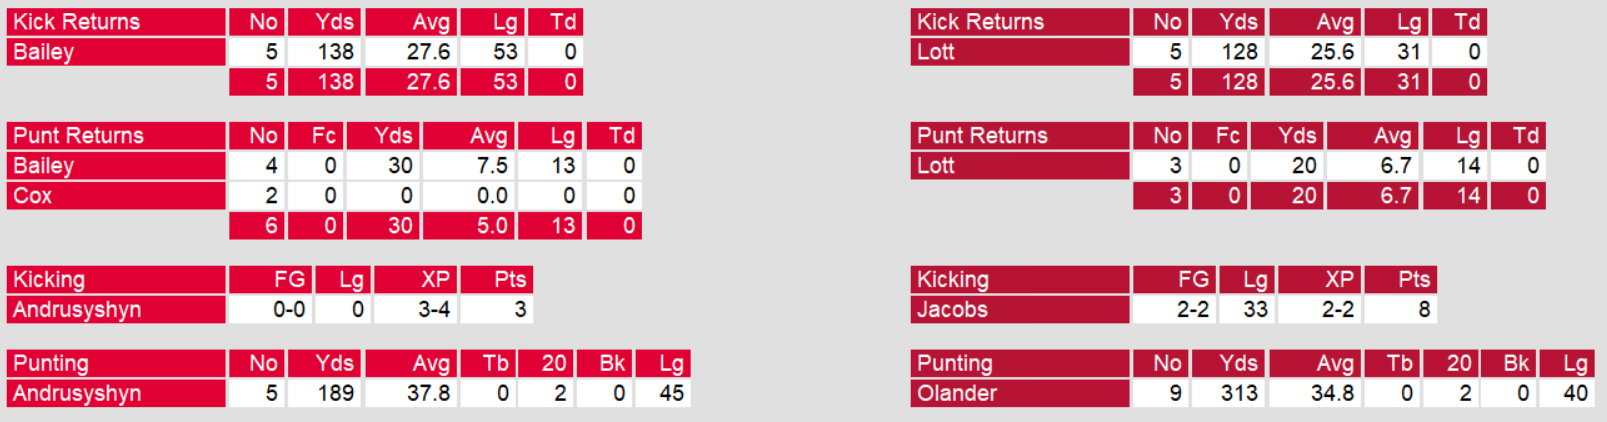Image resolution: width=1607 pixels, height=422 pixels.
Task: Click Andrusyshyn in the Punting table
Action: tap(77, 394)
